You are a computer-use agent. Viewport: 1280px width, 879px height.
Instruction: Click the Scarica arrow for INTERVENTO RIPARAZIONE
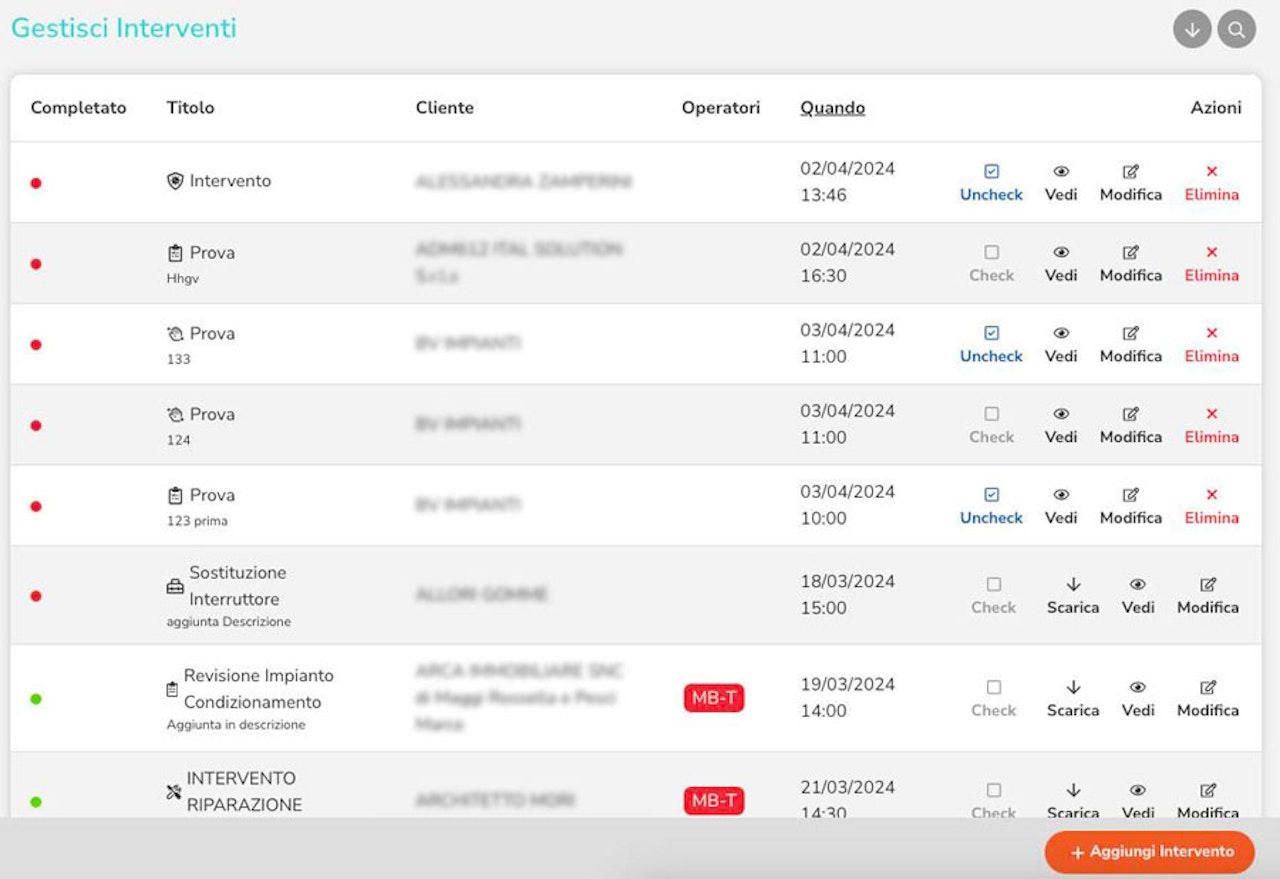[1073, 791]
